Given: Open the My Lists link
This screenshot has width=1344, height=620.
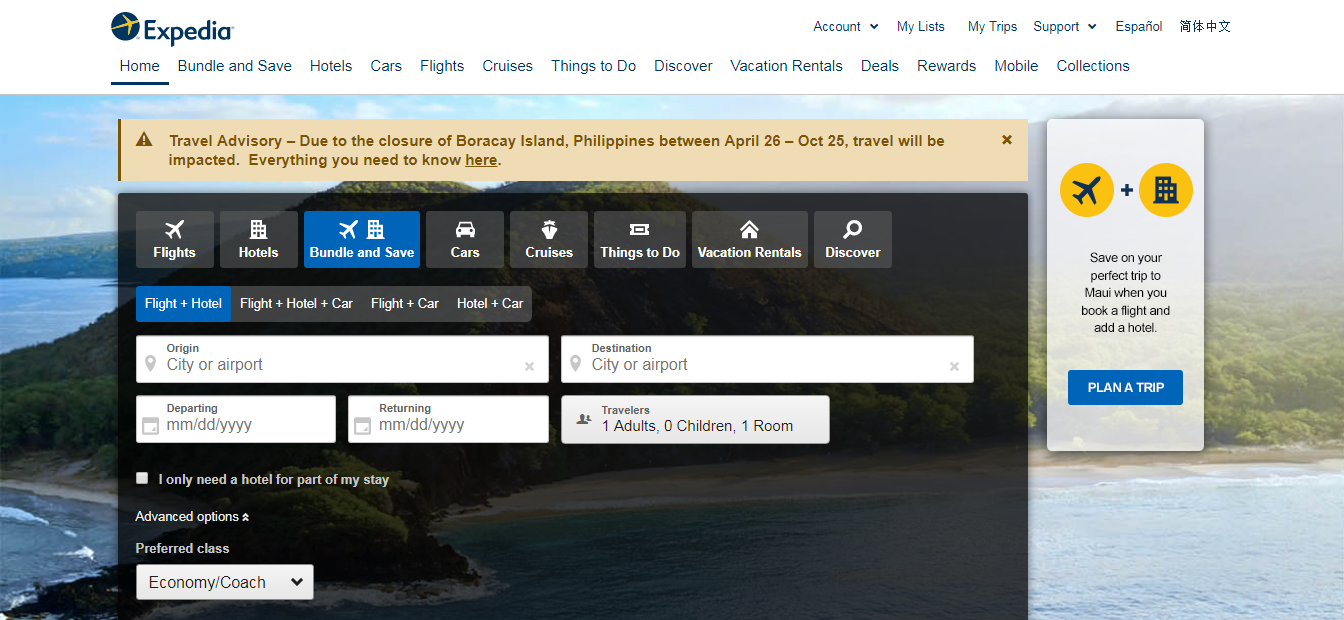Looking at the screenshot, I should [x=921, y=27].
